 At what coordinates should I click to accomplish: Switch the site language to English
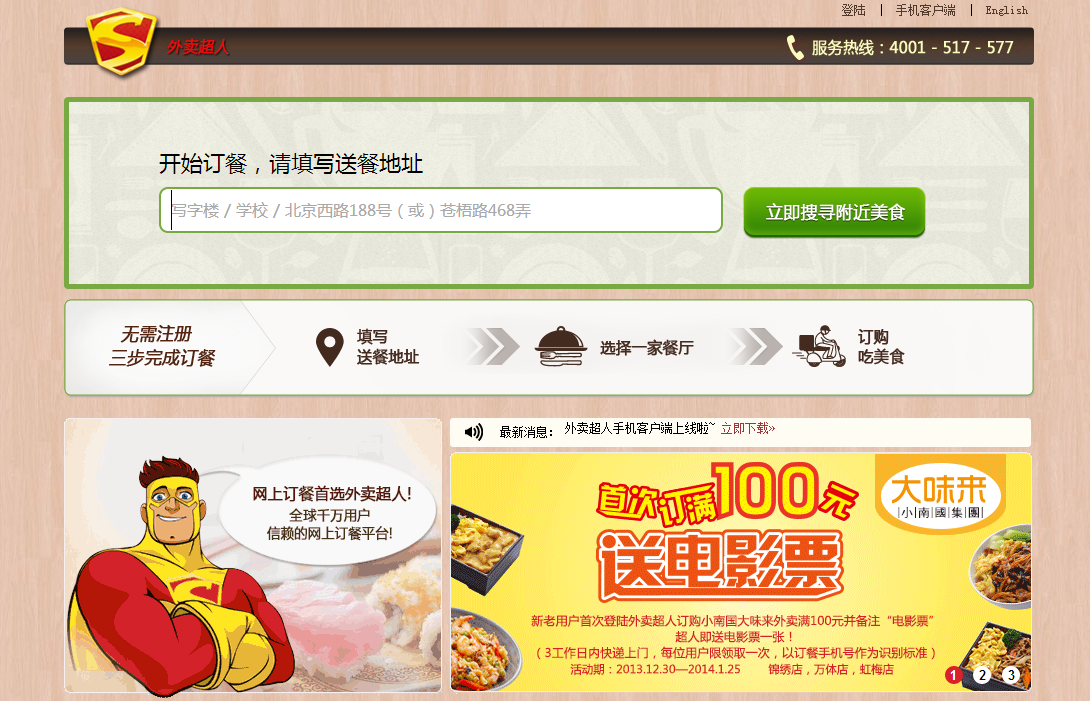point(1007,10)
